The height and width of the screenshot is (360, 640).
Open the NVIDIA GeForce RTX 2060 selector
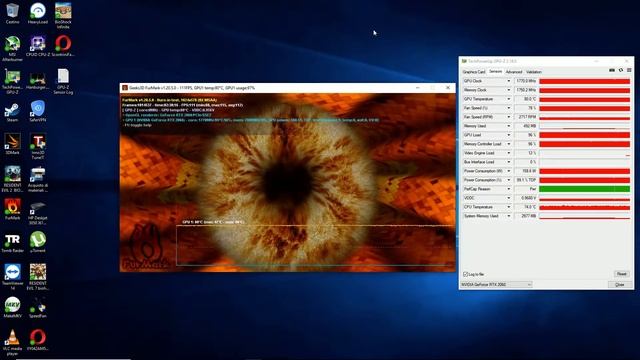[496, 284]
